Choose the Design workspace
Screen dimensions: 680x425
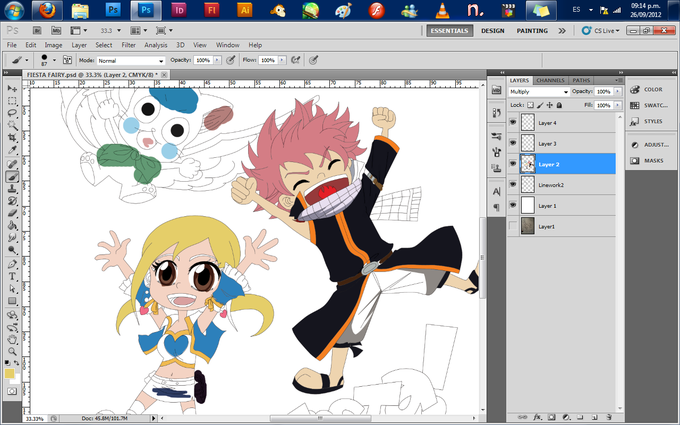point(493,30)
